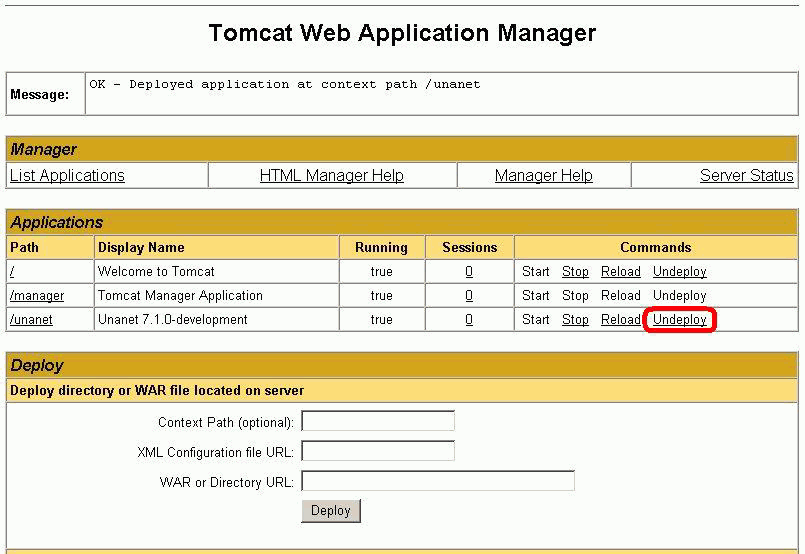View Server Status page

point(746,176)
